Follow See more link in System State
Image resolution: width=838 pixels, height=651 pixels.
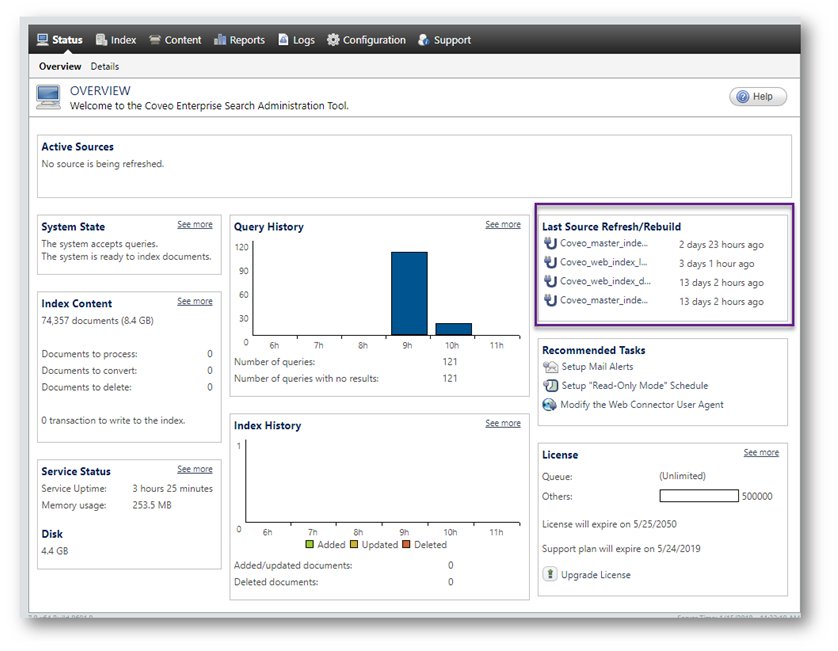coord(195,224)
